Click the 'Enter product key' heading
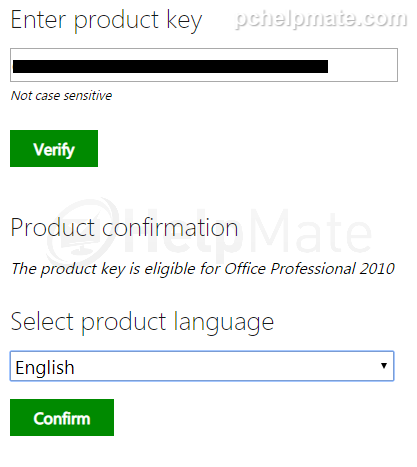The image size is (417, 467). [x=106, y=21]
